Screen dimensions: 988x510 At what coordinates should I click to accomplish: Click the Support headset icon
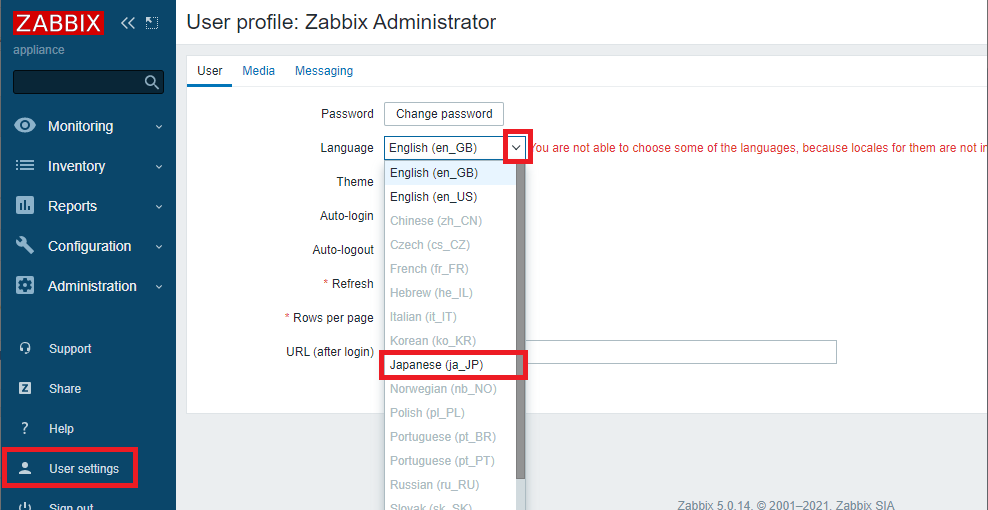[25, 349]
